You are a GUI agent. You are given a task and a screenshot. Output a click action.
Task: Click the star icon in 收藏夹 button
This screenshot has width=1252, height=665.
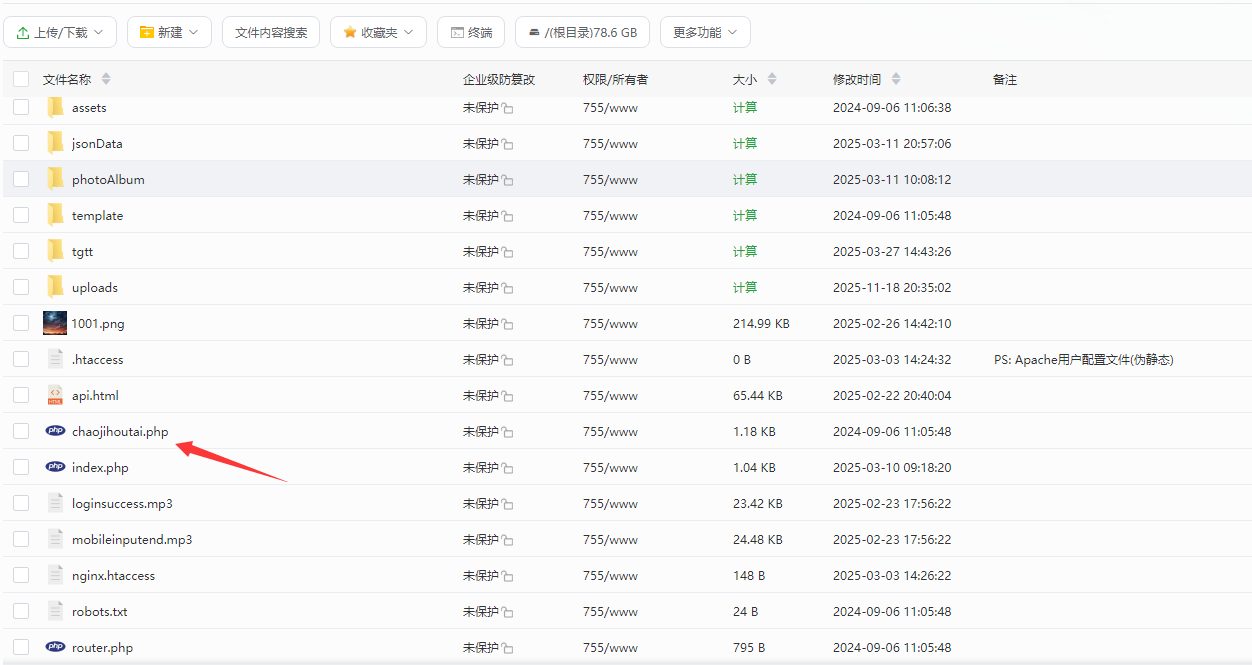pos(350,31)
